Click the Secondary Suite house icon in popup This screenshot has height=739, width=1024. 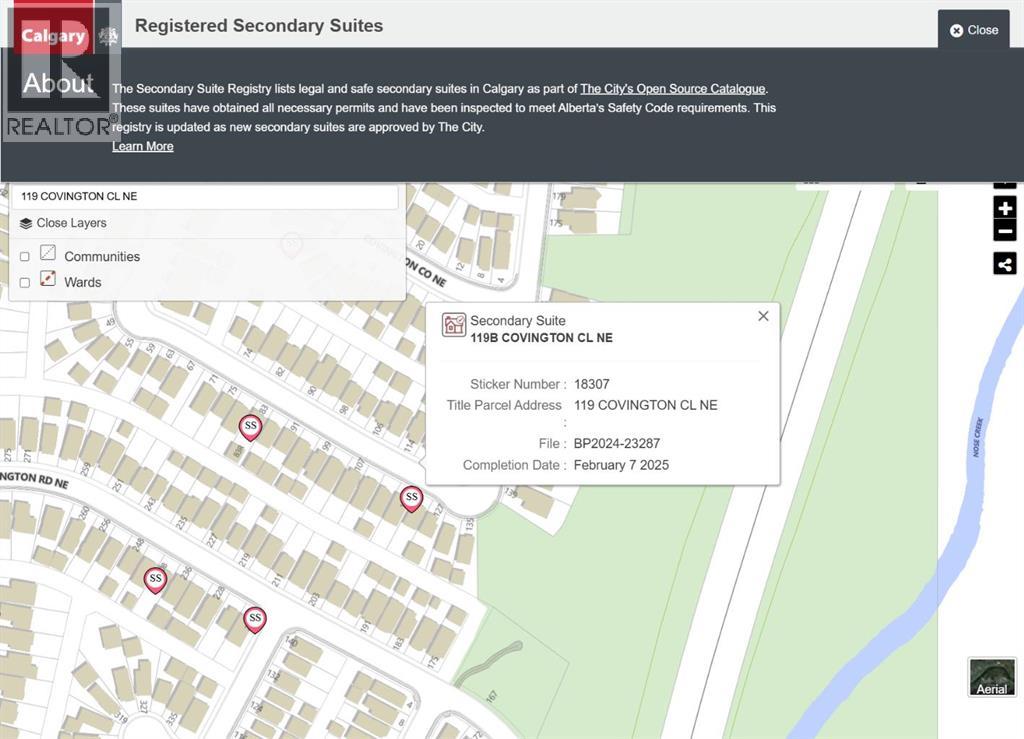click(x=454, y=324)
